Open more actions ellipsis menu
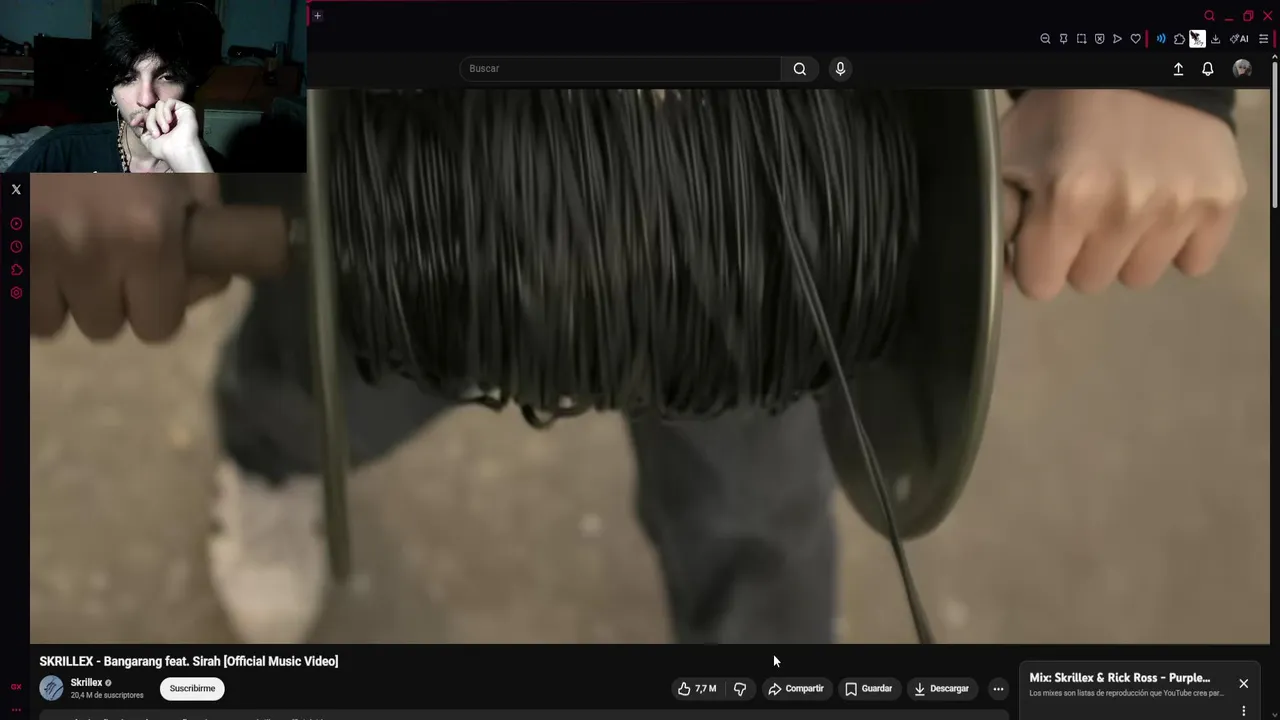Image resolution: width=1280 pixels, height=720 pixels. coord(998,688)
